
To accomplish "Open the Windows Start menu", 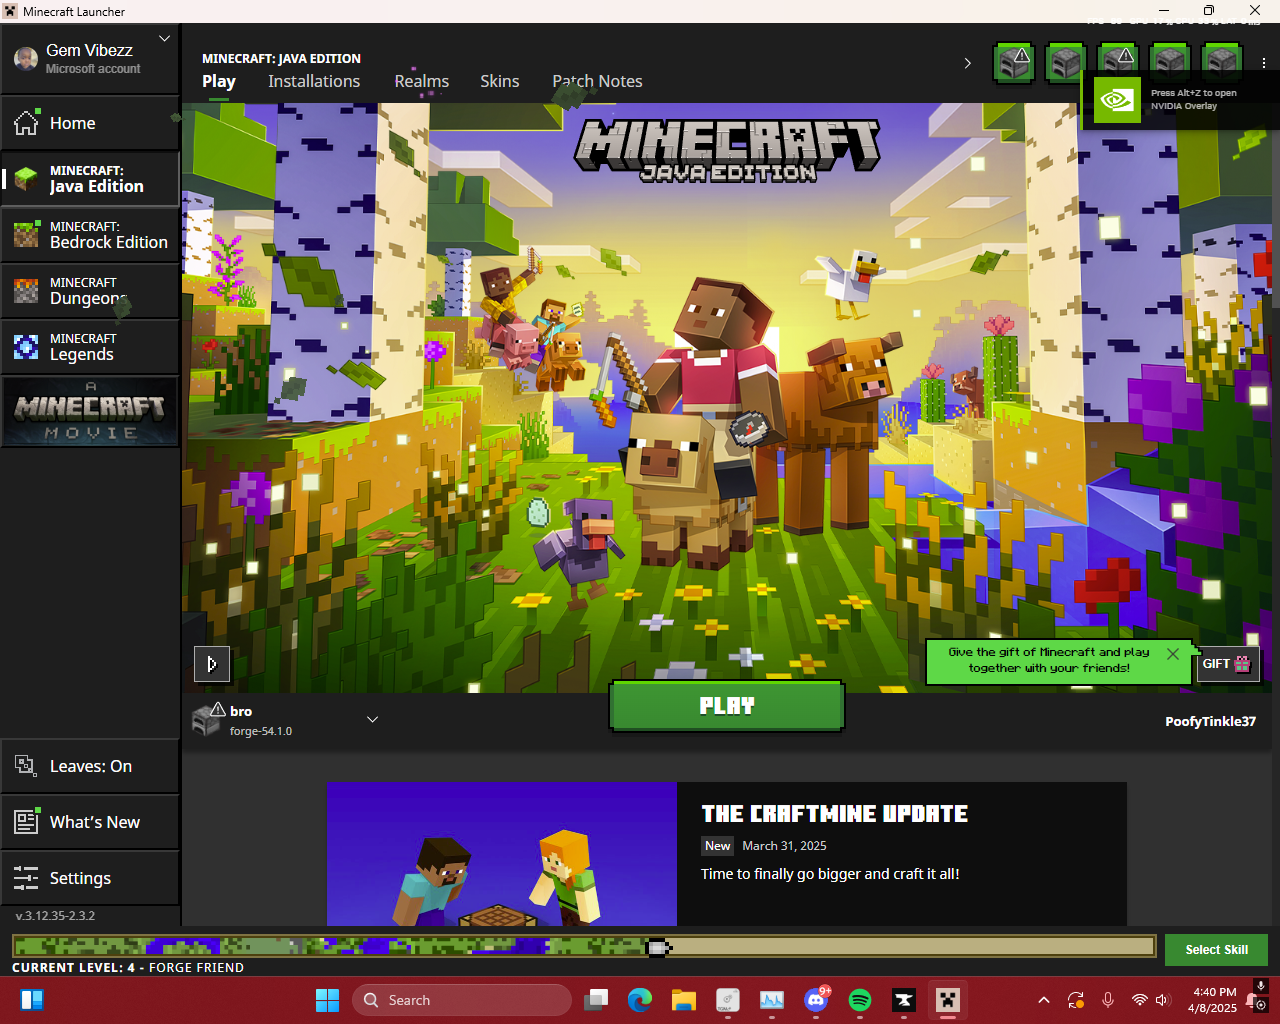I will point(327,1000).
